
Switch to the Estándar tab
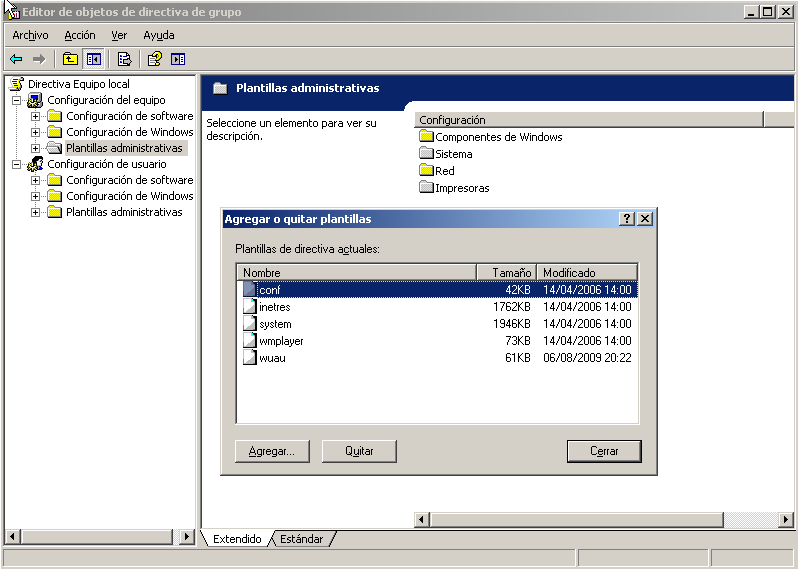301,539
